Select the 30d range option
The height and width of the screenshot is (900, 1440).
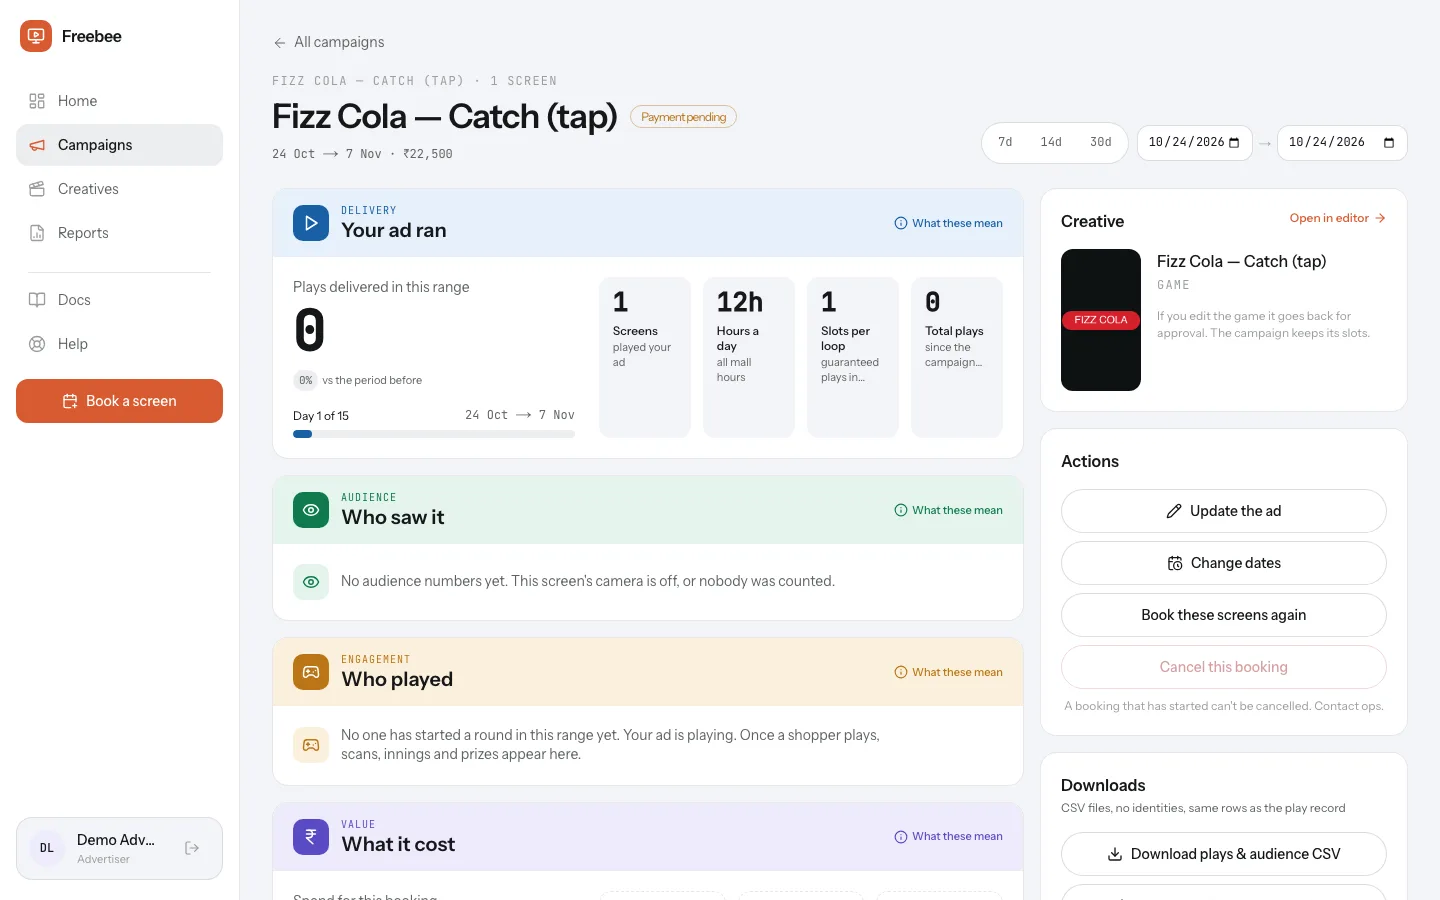pos(1101,143)
